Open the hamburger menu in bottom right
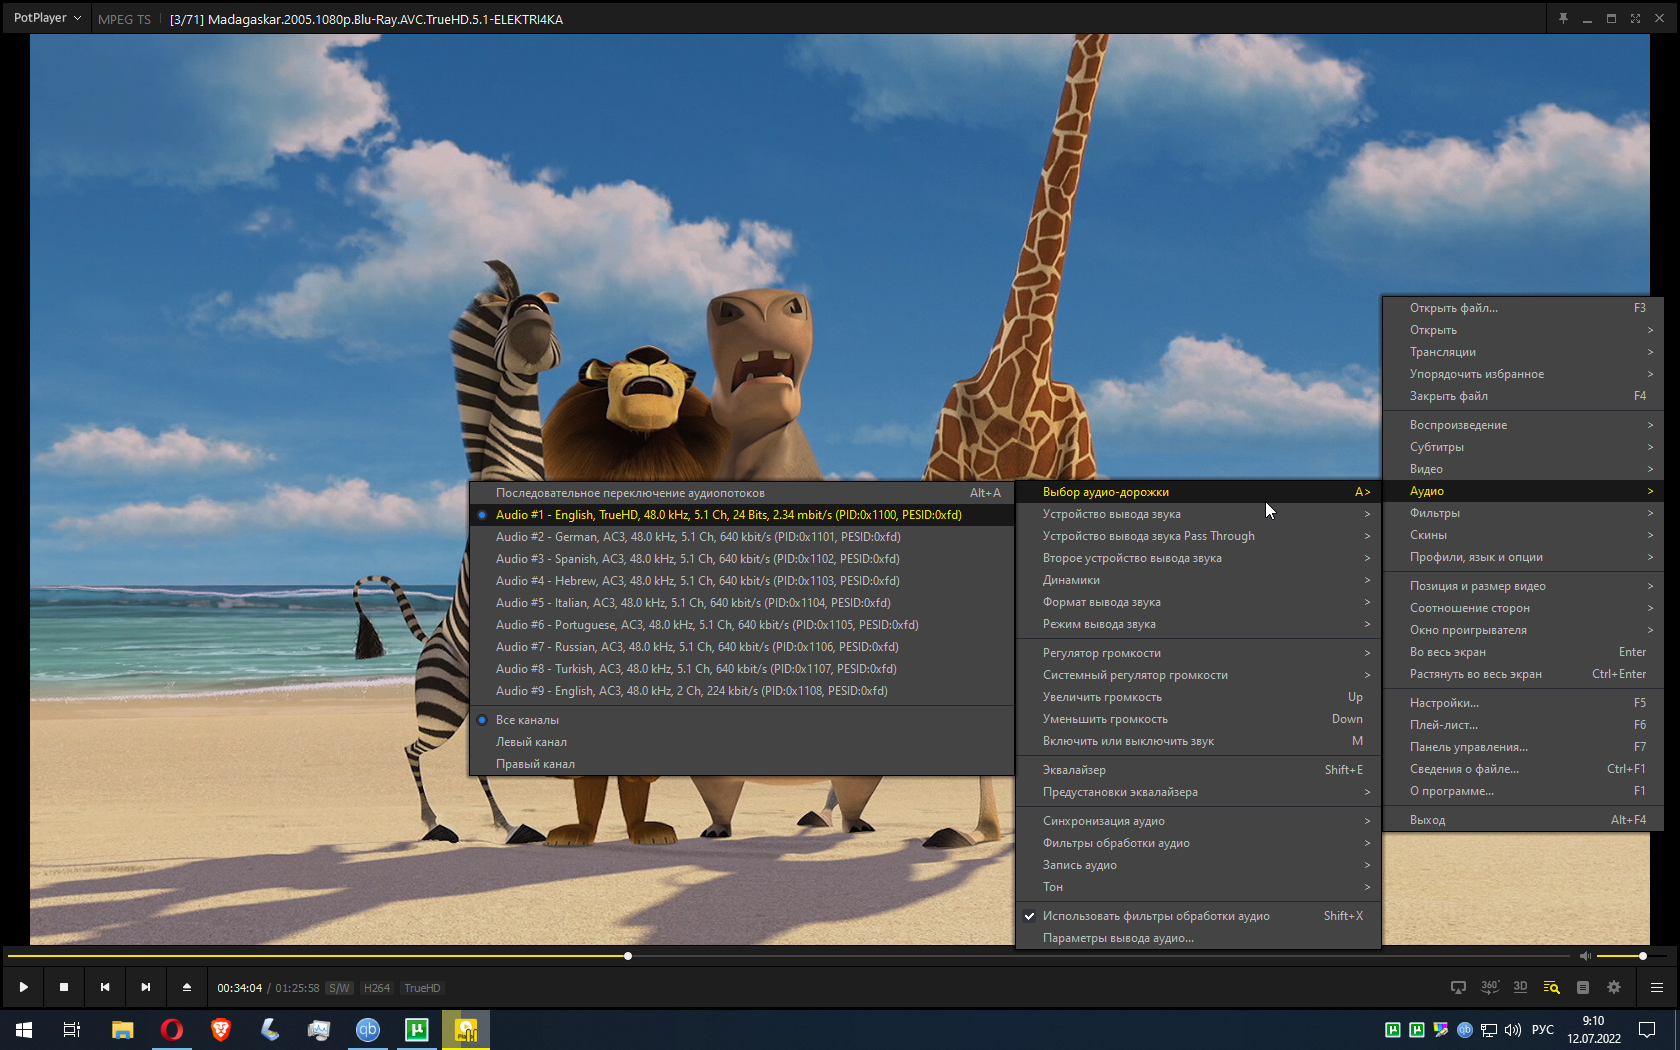This screenshot has height=1050, width=1680. pos(1656,987)
